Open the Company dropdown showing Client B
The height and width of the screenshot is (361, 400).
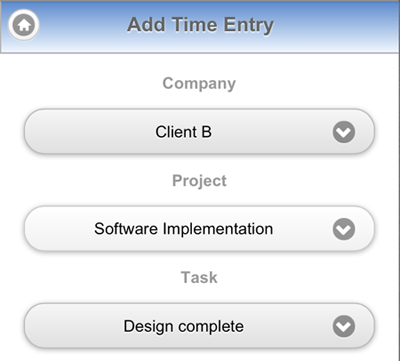[199, 132]
